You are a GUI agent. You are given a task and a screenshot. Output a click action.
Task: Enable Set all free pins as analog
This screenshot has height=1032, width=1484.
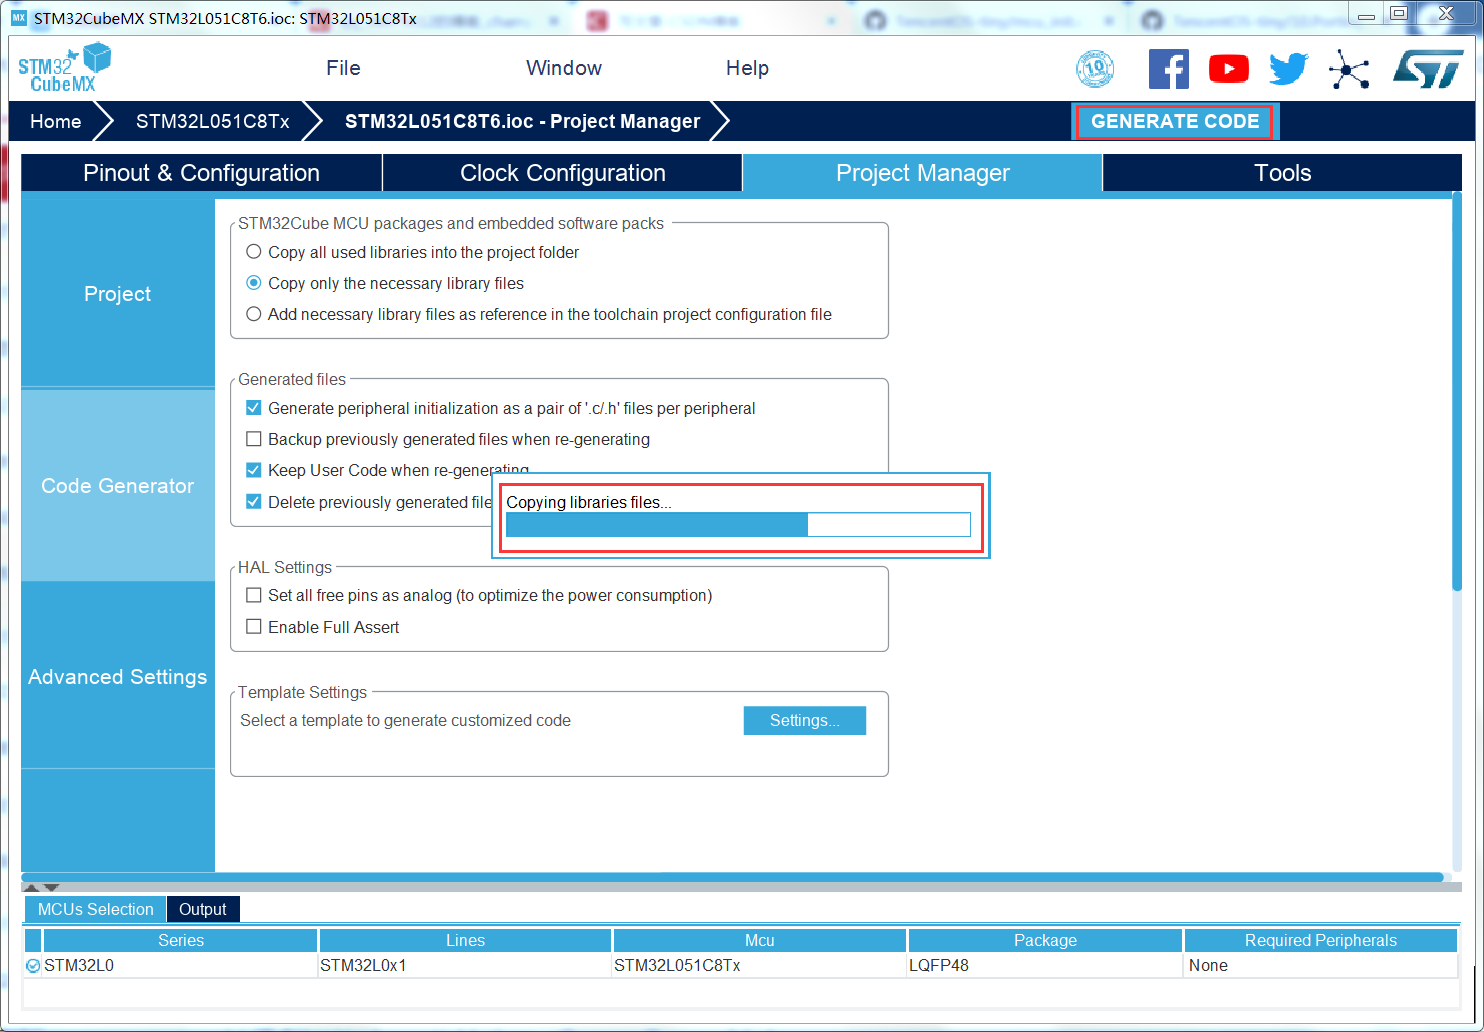254,595
